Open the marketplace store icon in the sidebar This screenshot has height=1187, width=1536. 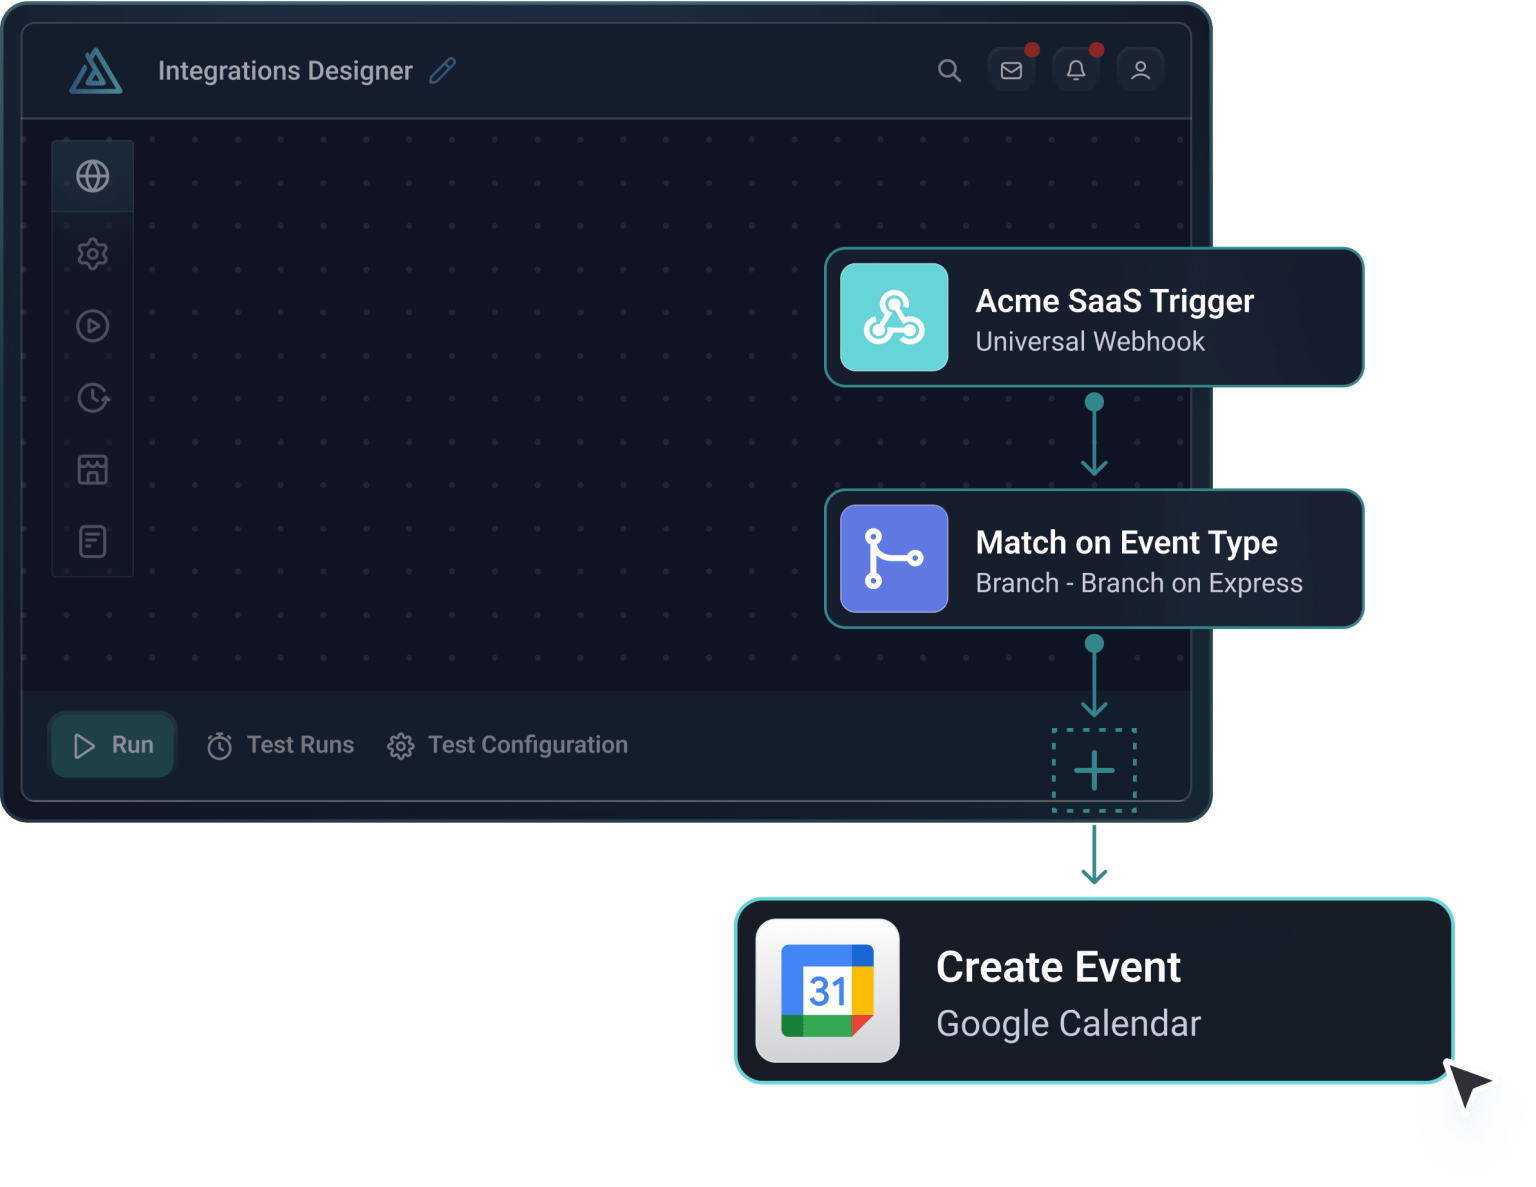pos(93,470)
